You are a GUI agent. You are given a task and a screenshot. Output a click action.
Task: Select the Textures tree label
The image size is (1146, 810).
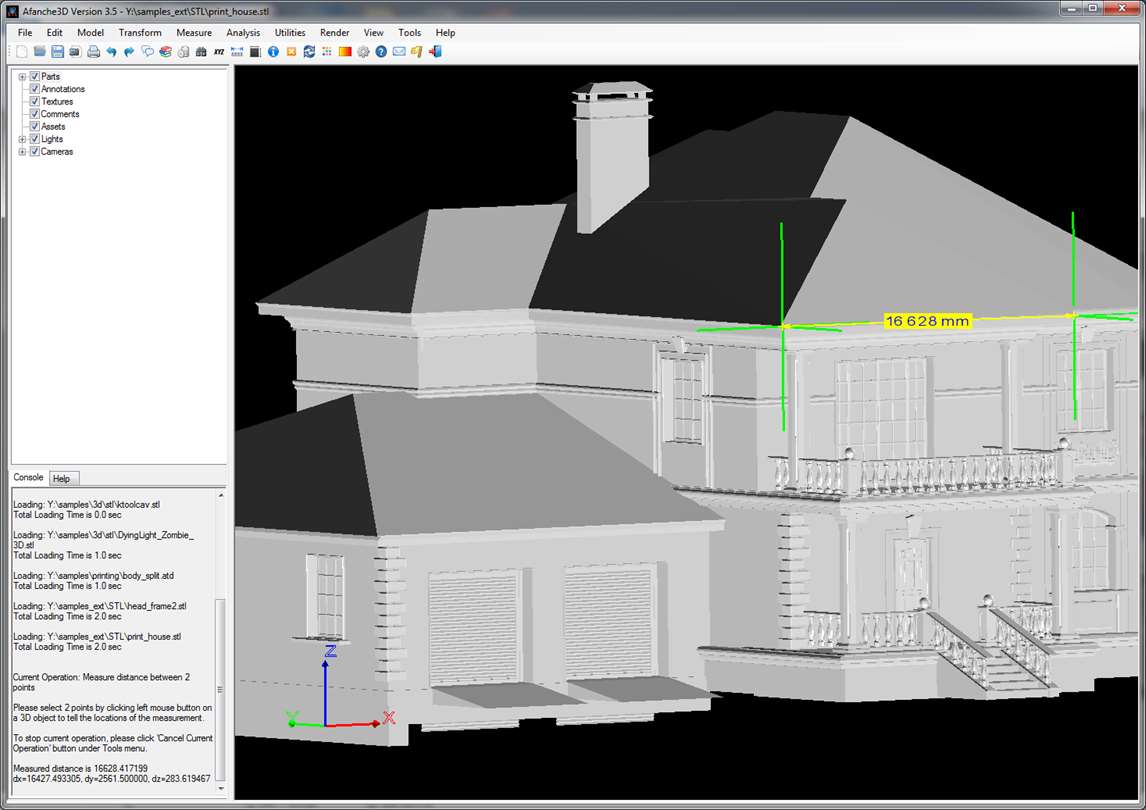point(57,101)
